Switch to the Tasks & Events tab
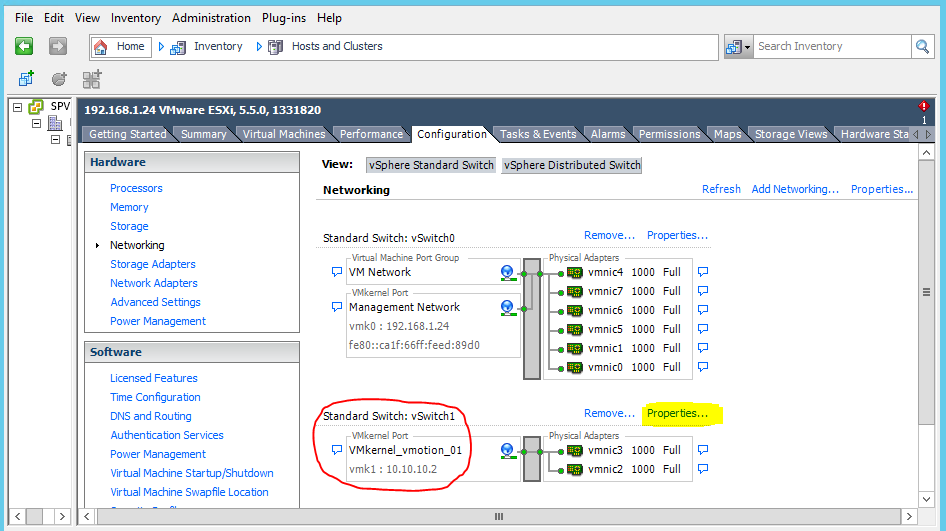 538,134
